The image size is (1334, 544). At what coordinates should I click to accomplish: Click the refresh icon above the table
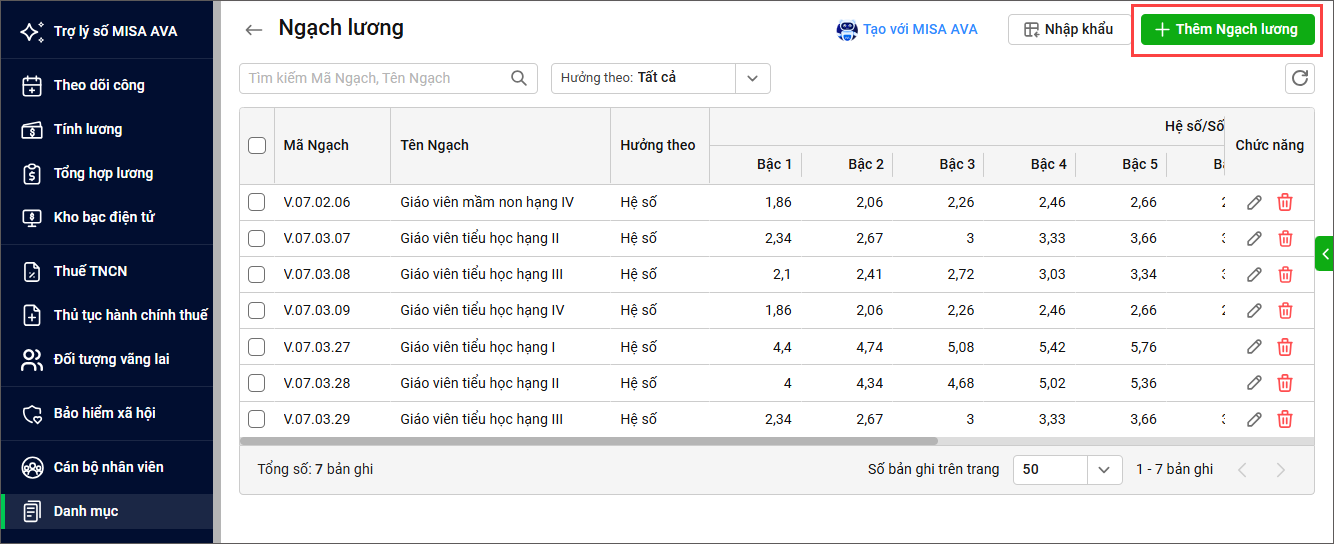coord(1299,78)
